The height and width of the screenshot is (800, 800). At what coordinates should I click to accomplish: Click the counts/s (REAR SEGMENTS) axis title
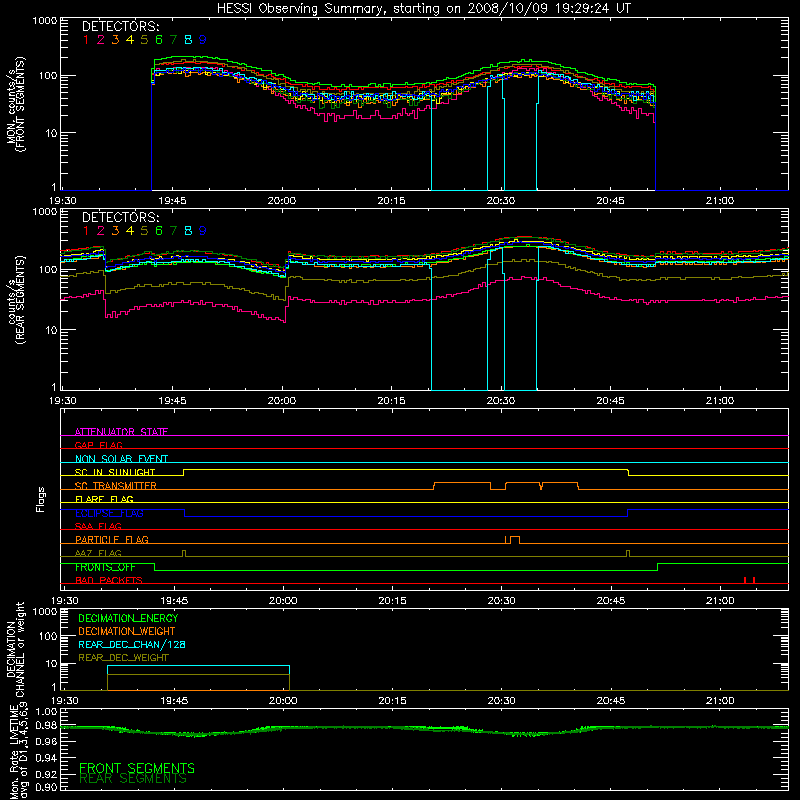click(x=16, y=300)
